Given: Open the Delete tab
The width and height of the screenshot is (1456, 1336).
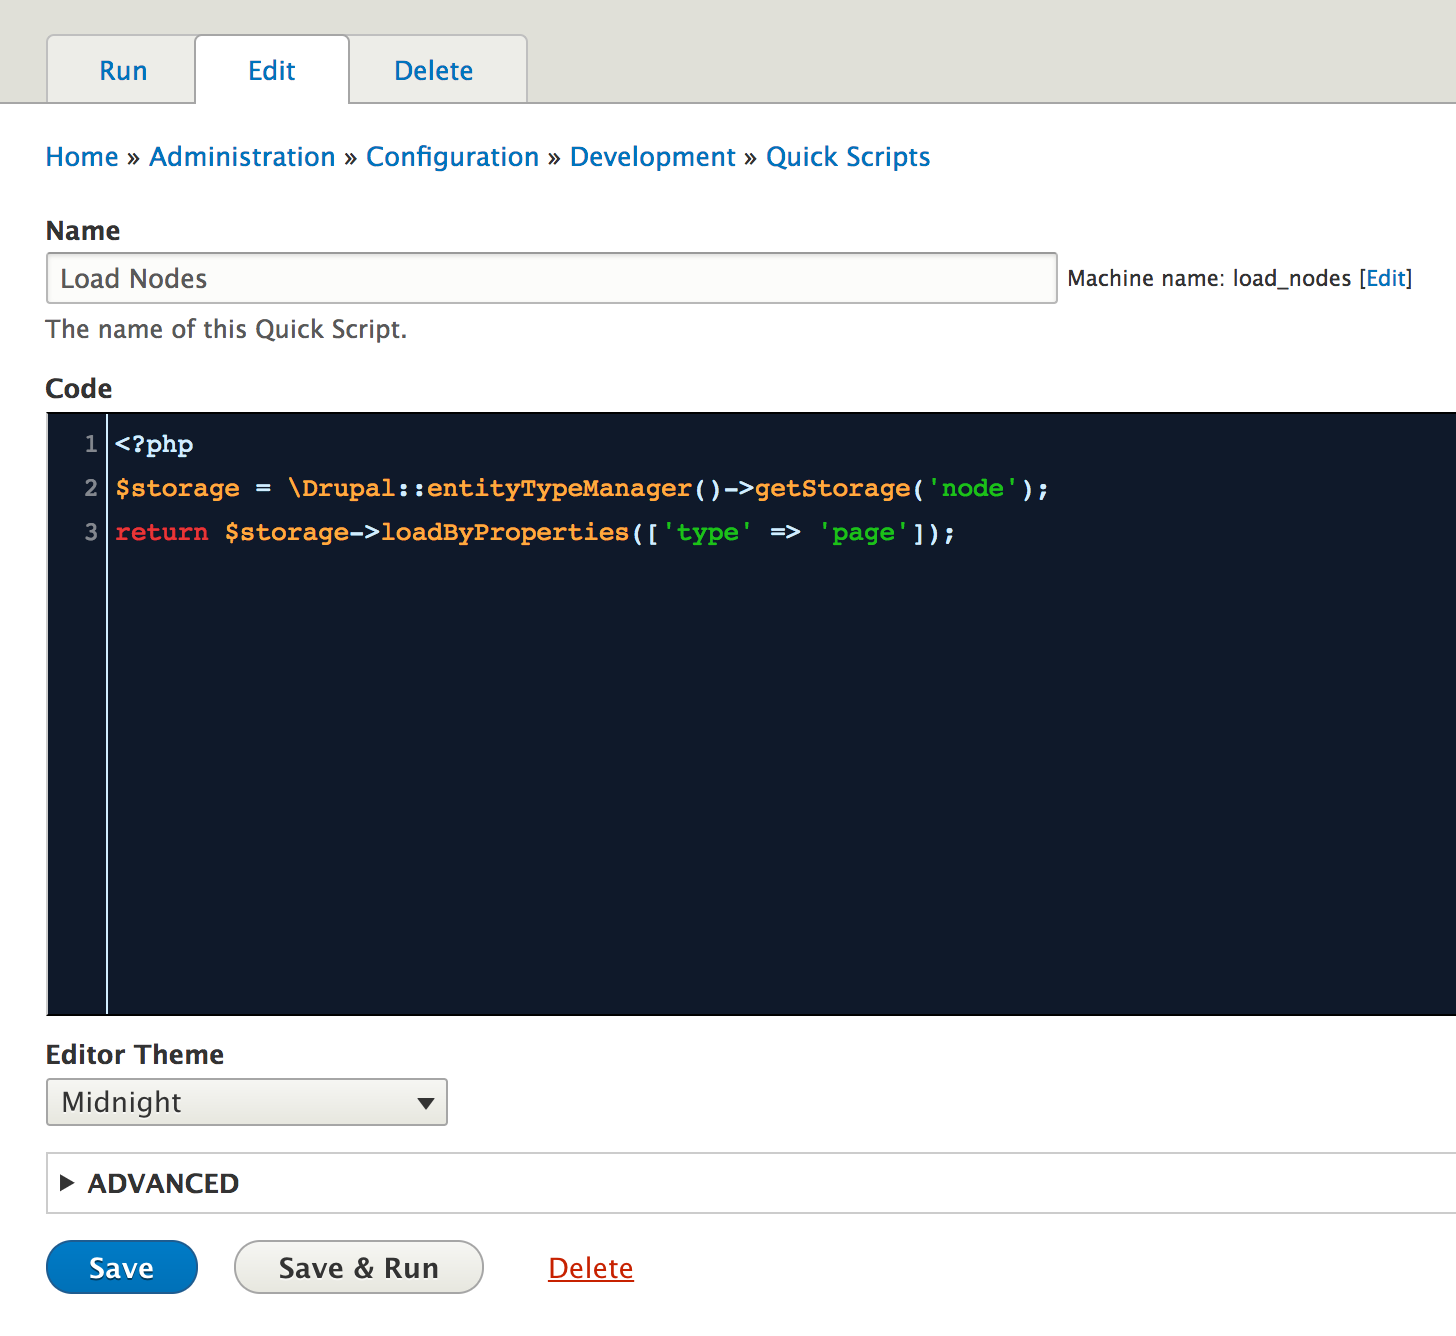Looking at the screenshot, I should click(434, 70).
